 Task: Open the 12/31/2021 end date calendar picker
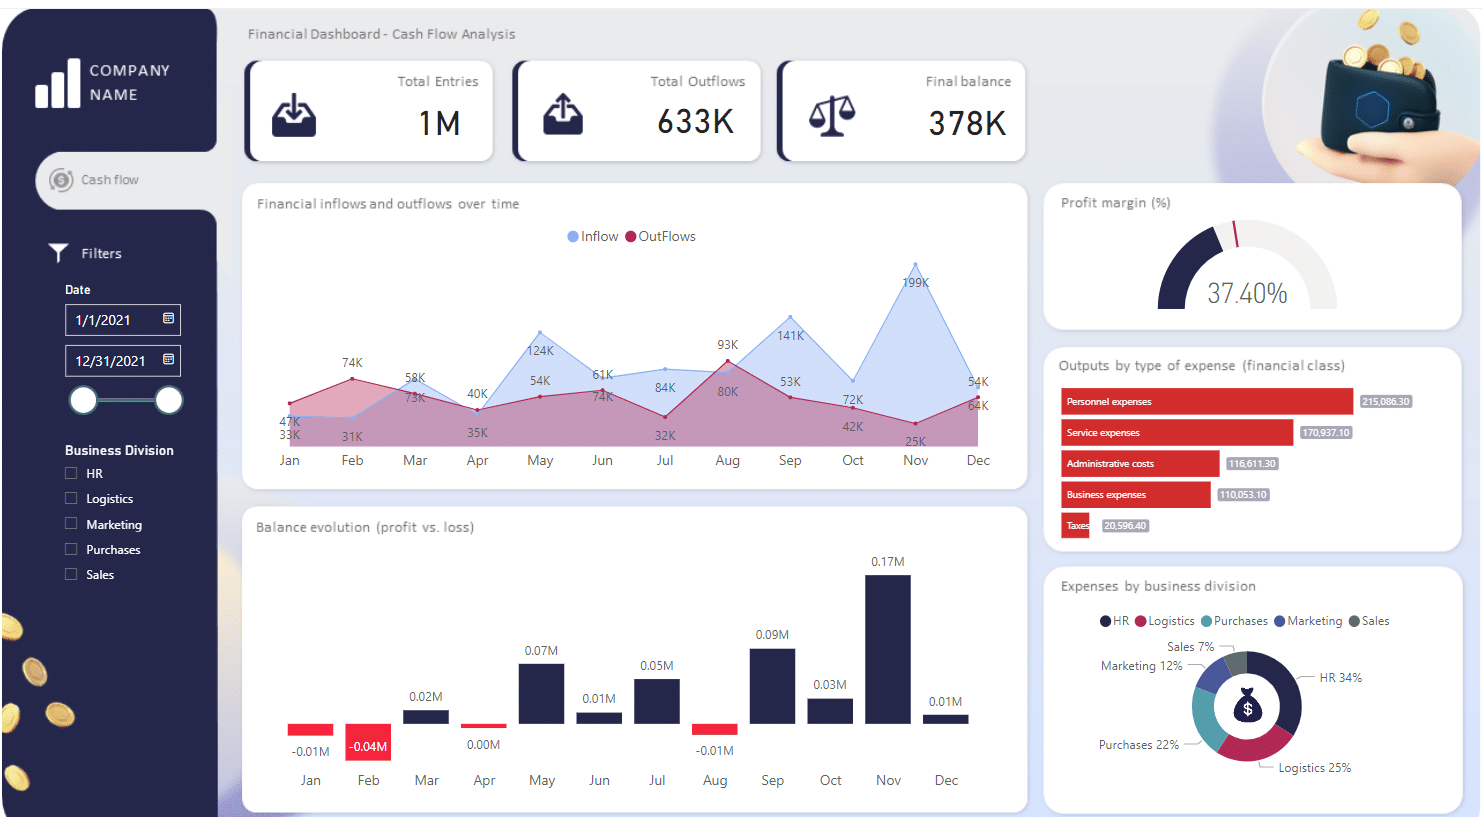[x=168, y=360]
